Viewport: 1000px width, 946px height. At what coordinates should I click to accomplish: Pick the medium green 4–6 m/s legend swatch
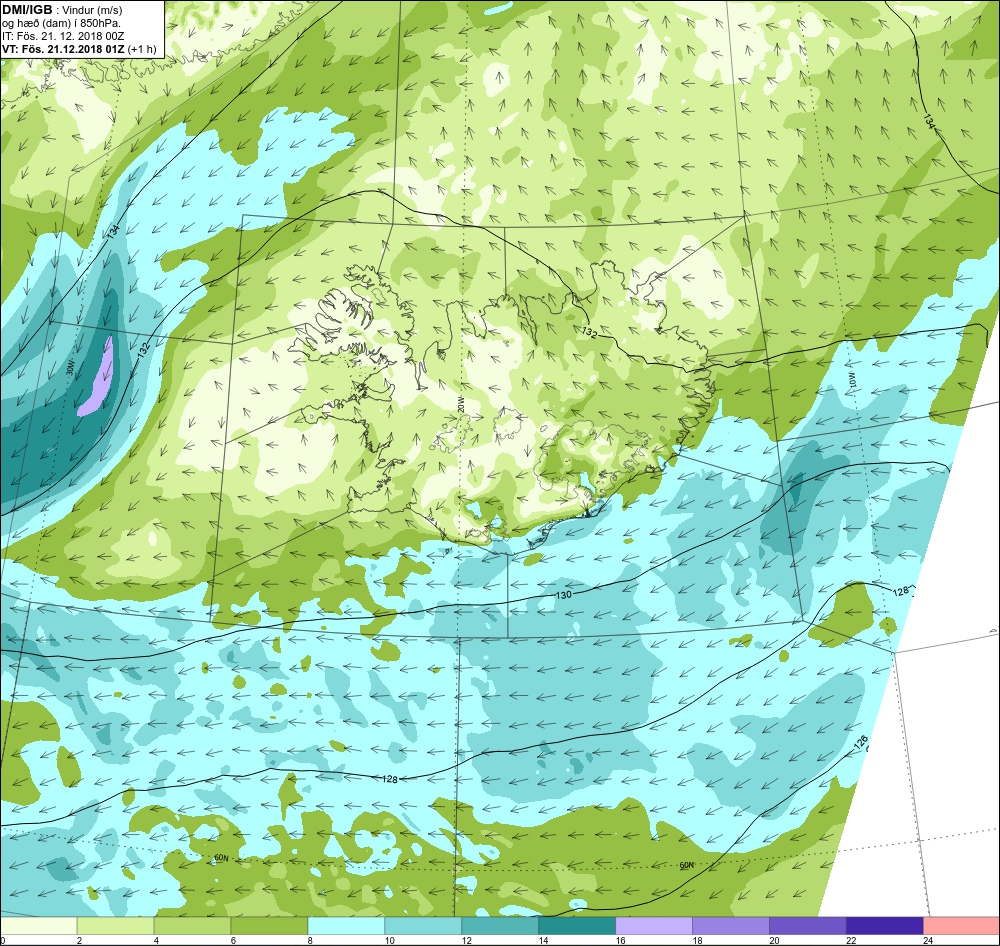tap(192, 925)
